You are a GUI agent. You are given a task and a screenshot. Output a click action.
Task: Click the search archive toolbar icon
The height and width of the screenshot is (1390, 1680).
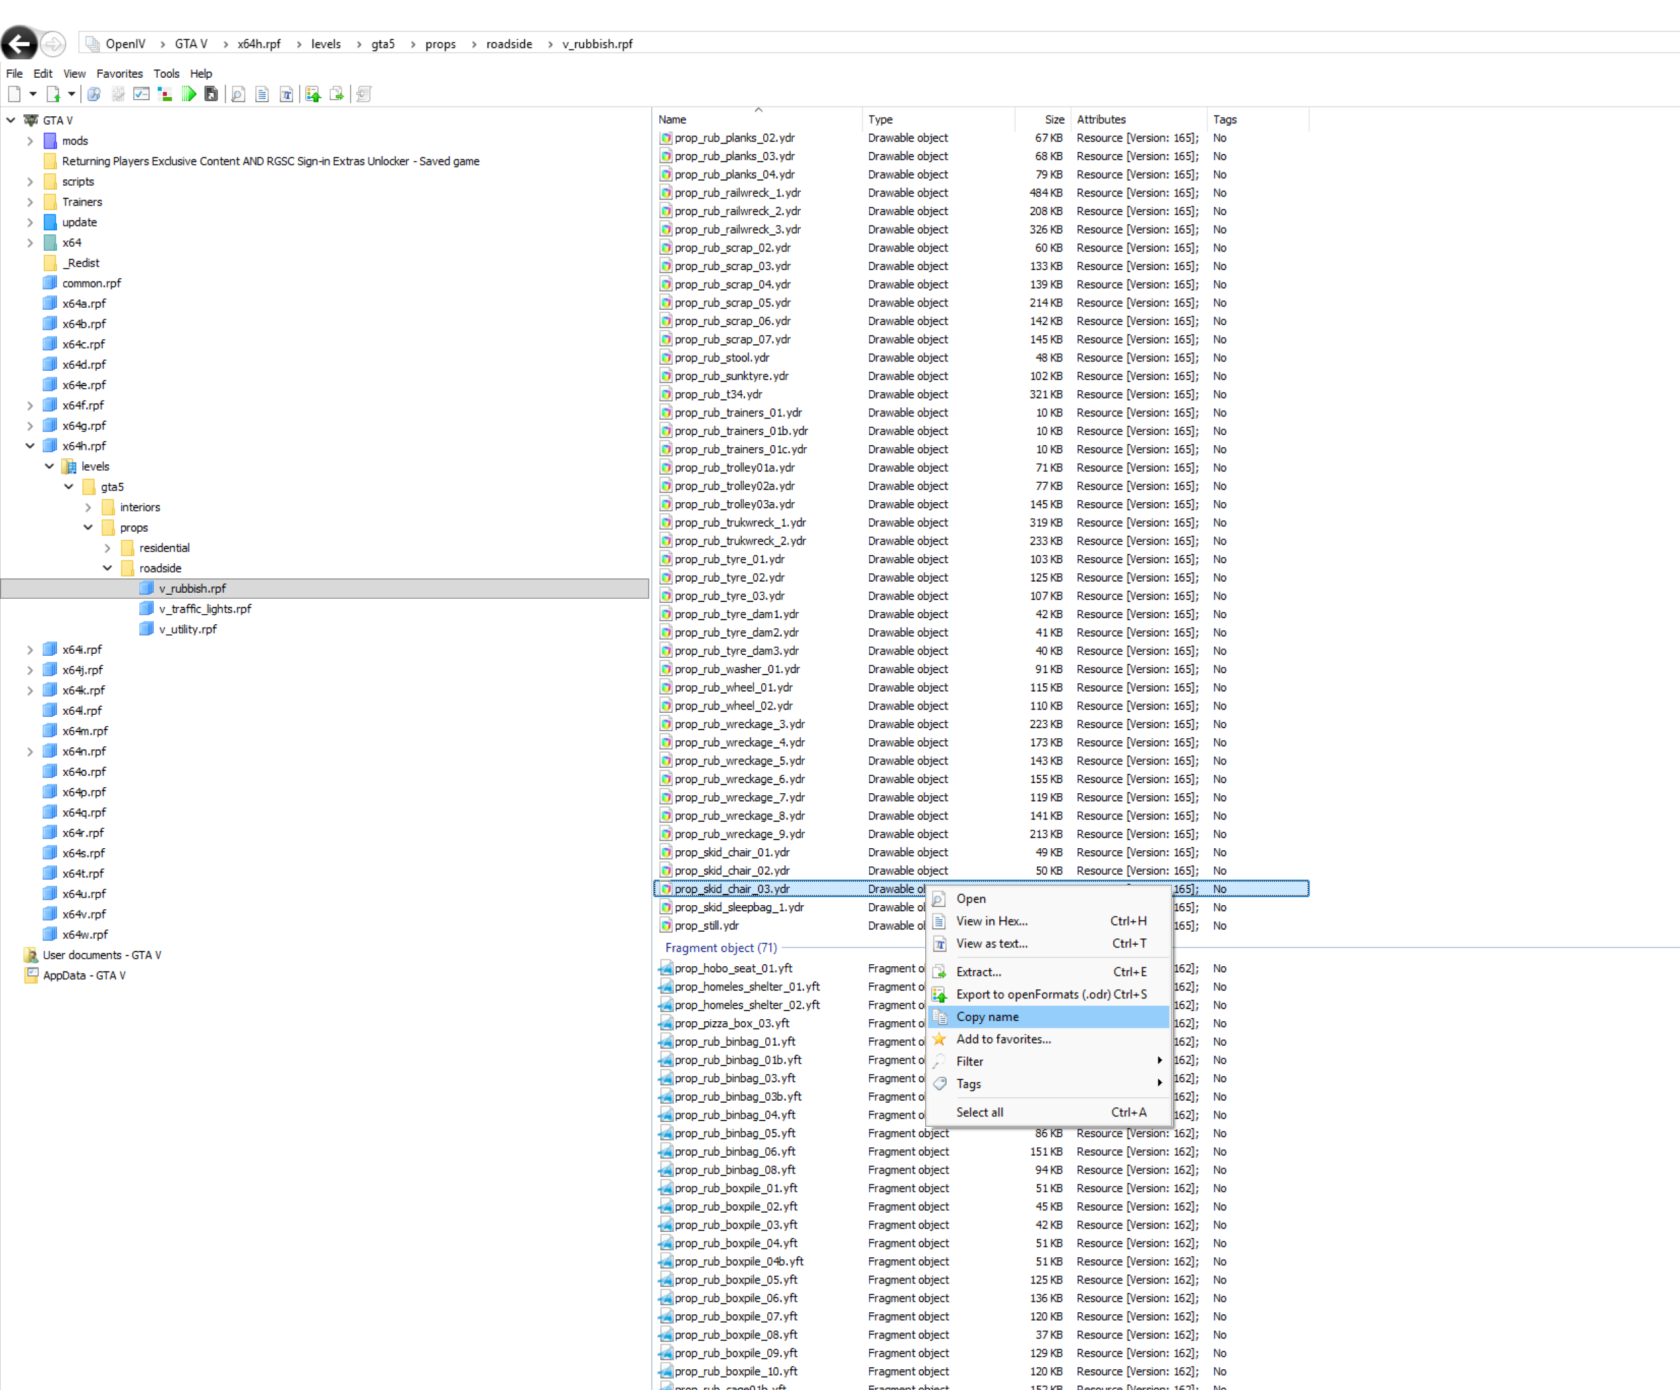[x=93, y=94]
